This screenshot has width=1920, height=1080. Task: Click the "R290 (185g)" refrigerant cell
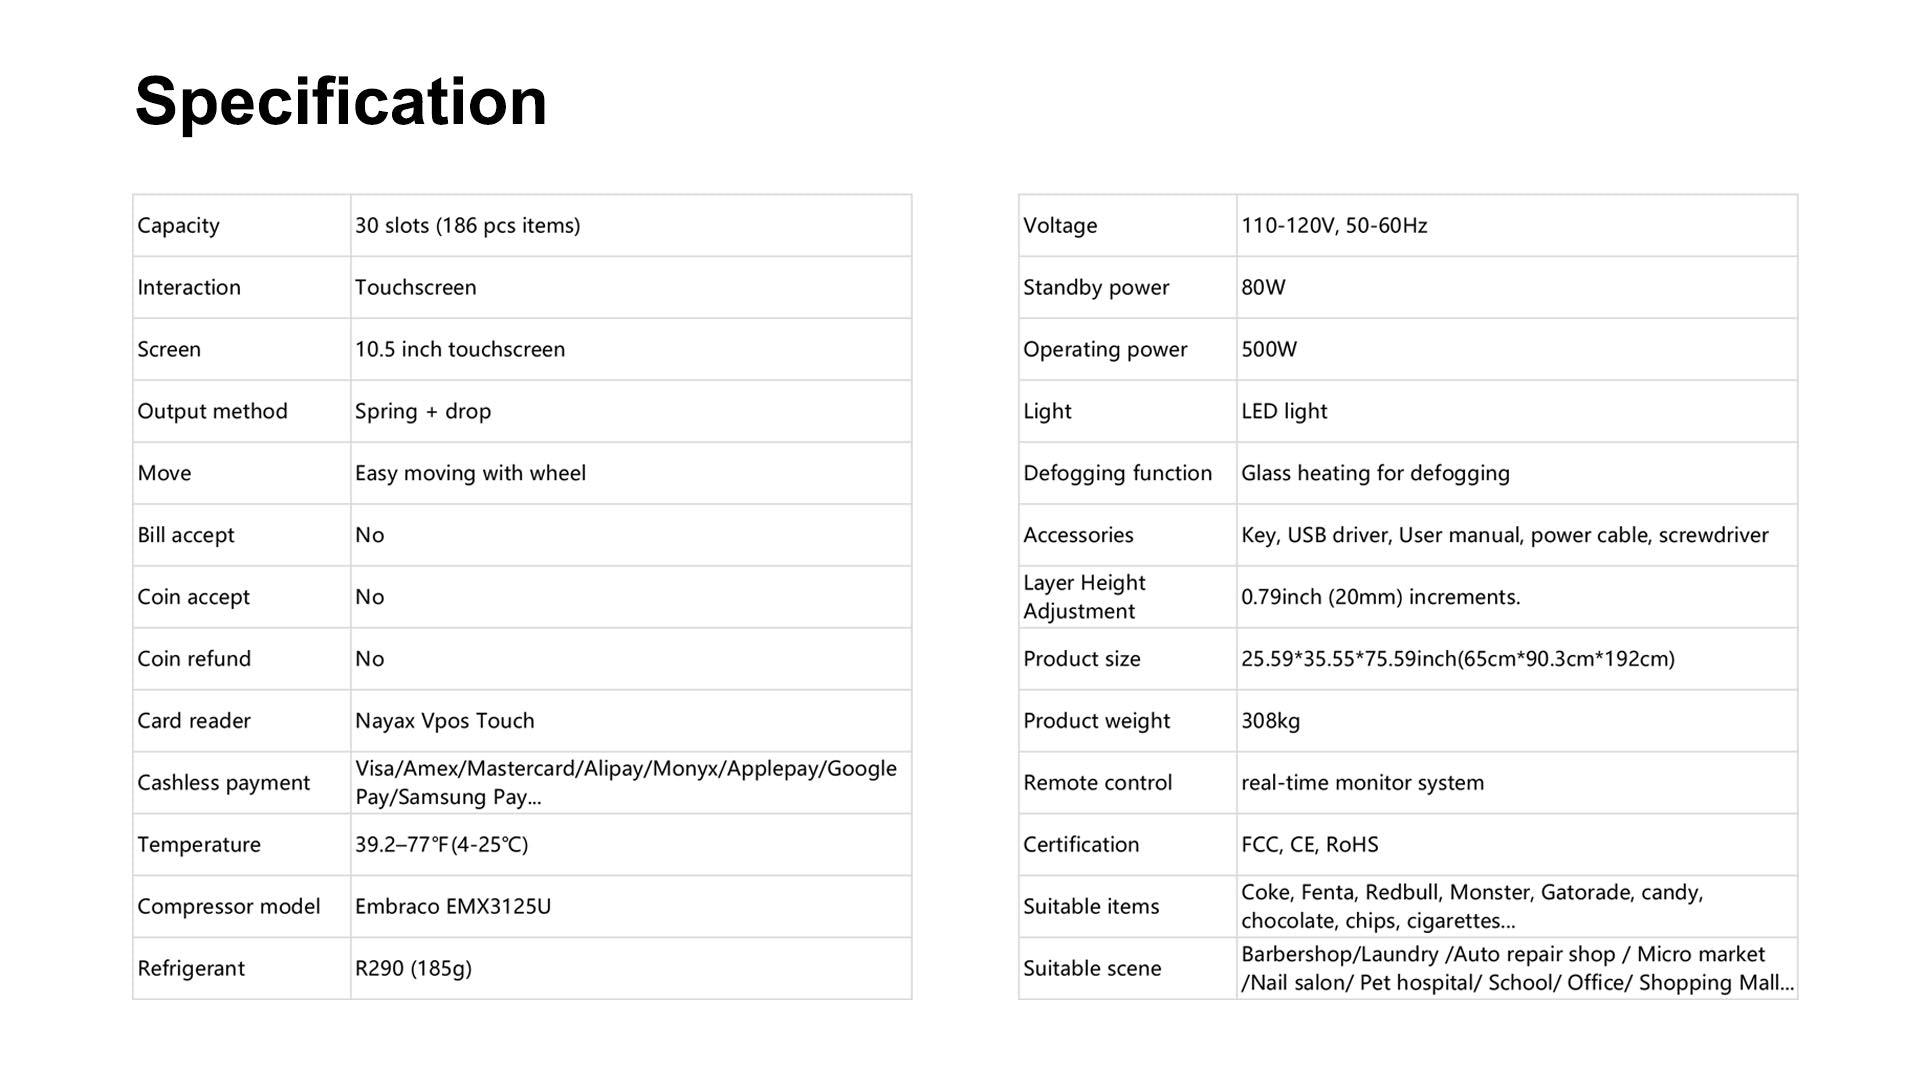pyautogui.click(x=413, y=969)
